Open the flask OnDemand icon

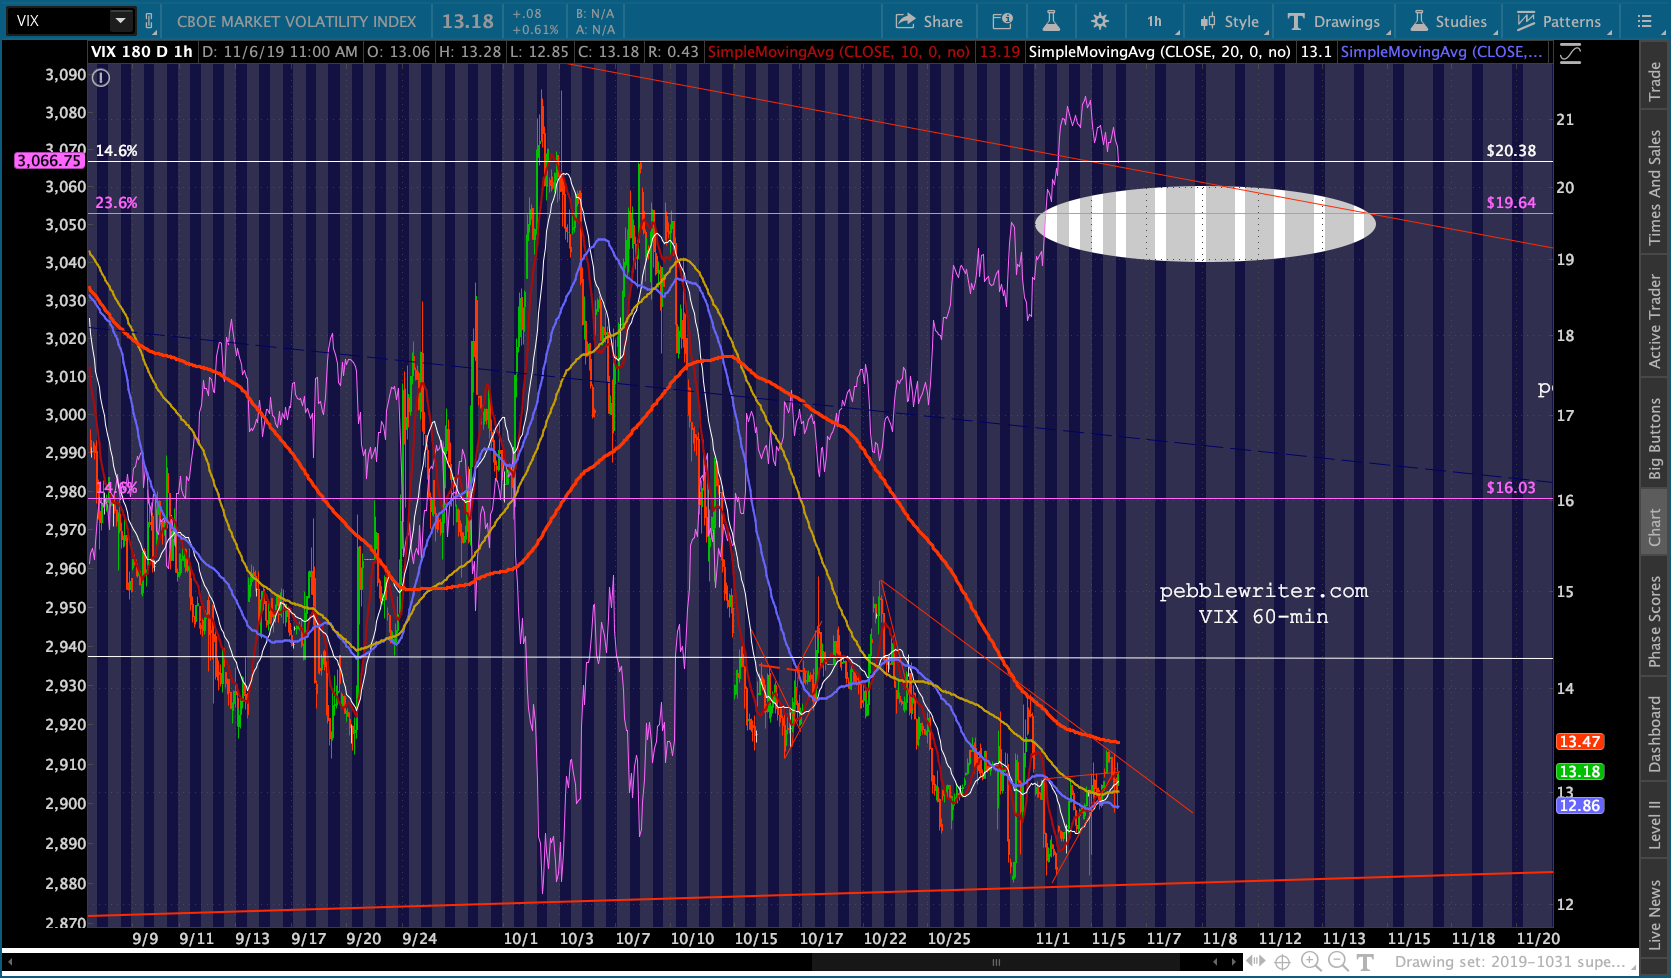pyautogui.click(x=1051, y=21)
